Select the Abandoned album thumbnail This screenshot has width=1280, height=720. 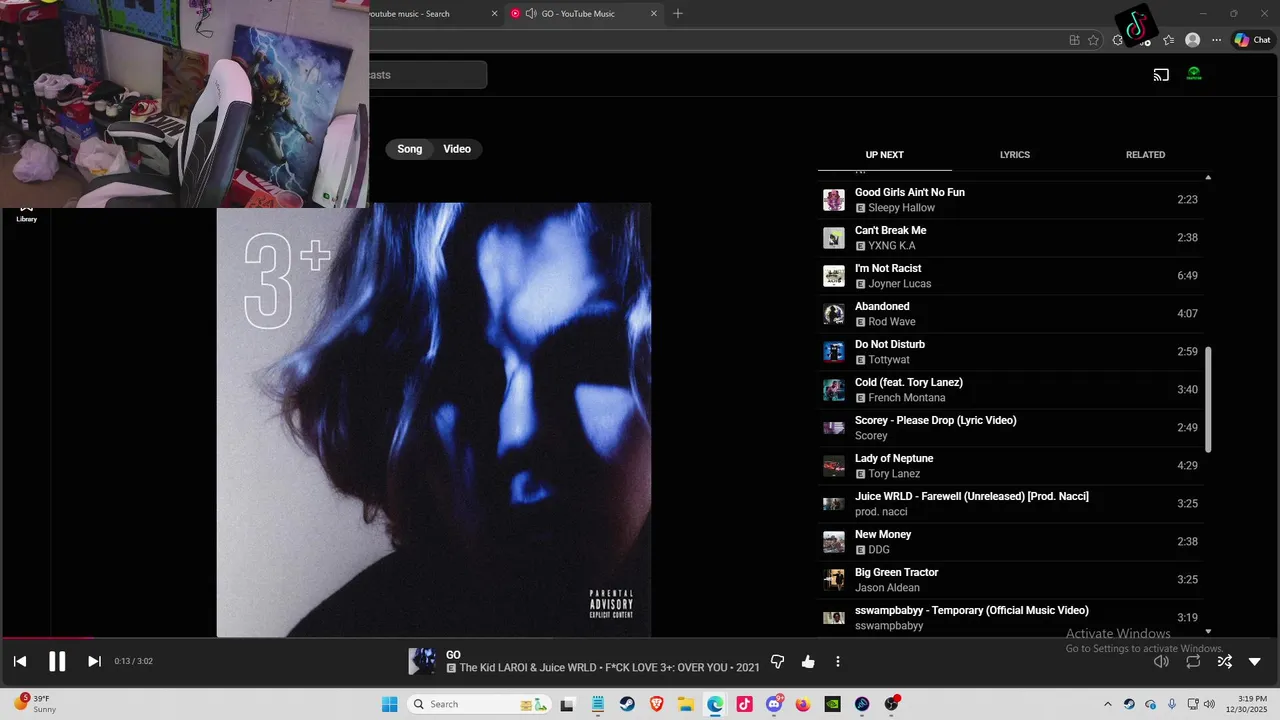[x=834, y=314]
